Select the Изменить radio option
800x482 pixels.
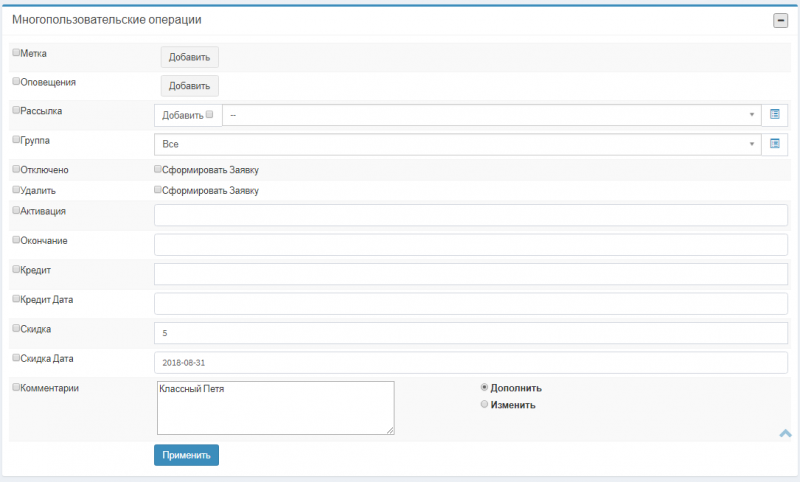click(x=484, y=404)
